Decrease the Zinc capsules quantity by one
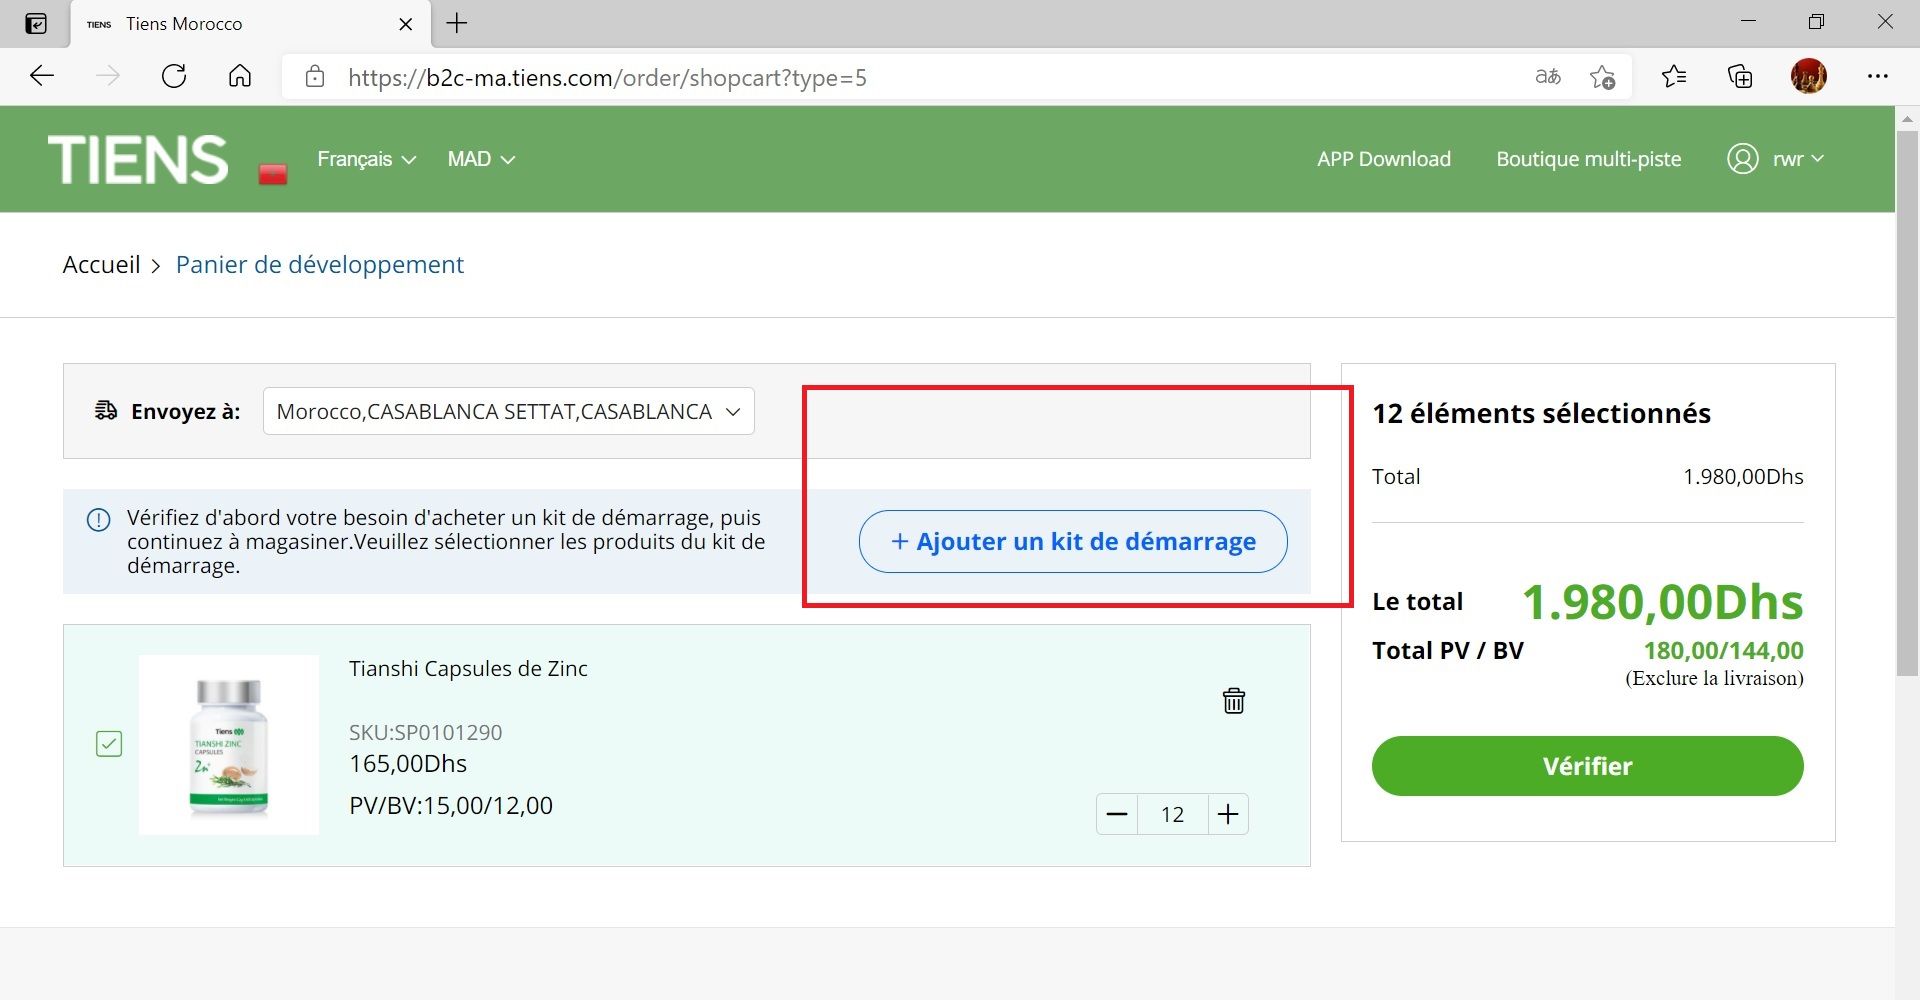This screenshot has width=1920, height=1000. tap(1117, 815)
